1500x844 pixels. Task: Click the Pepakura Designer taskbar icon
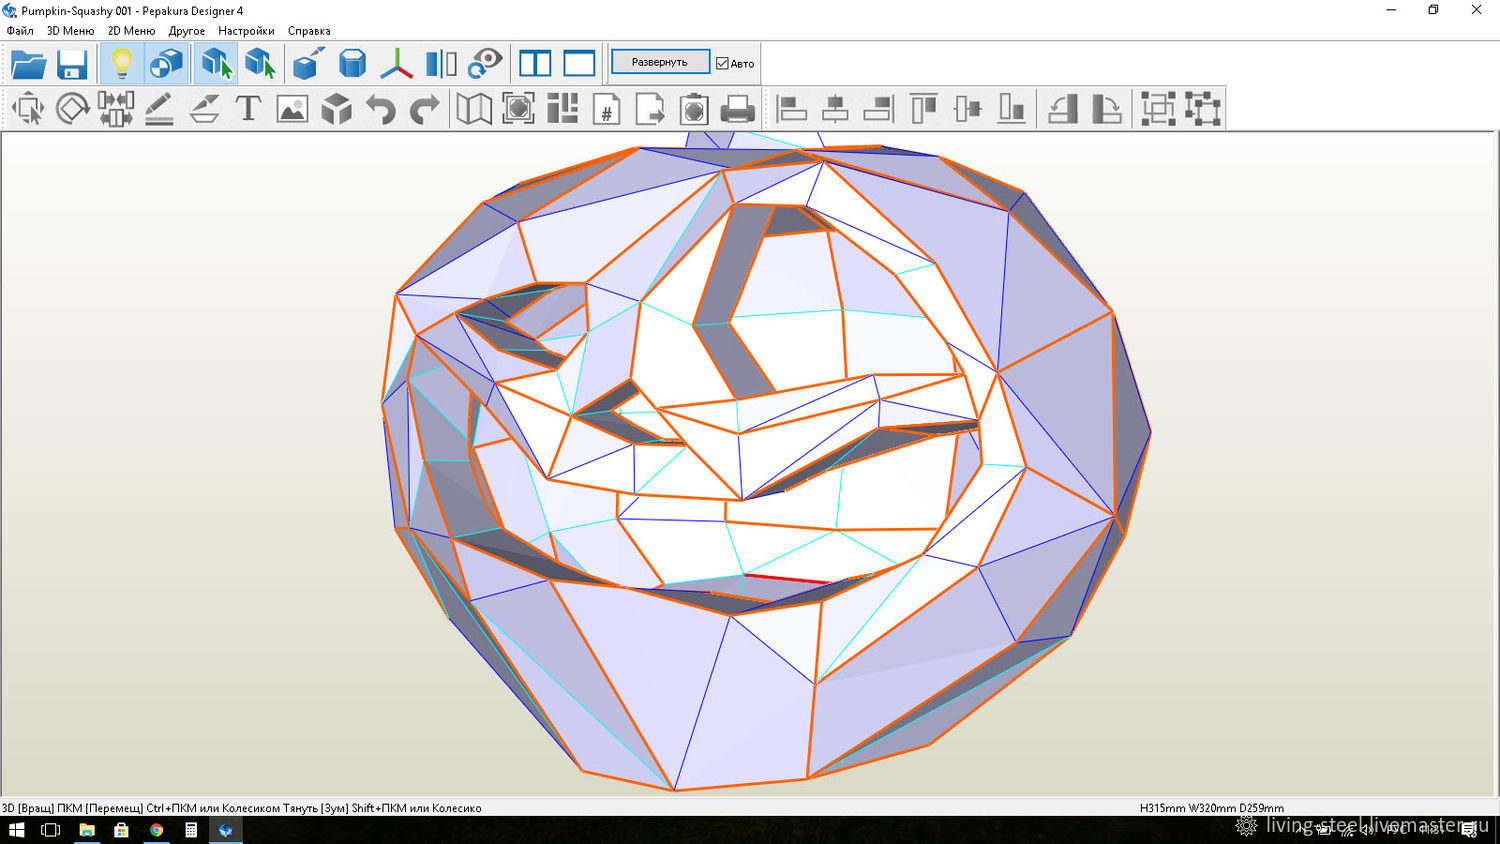(x=225, y=830)
